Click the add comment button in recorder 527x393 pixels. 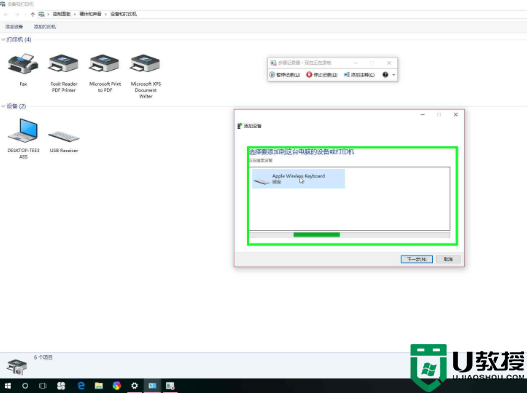coord(359,75)
